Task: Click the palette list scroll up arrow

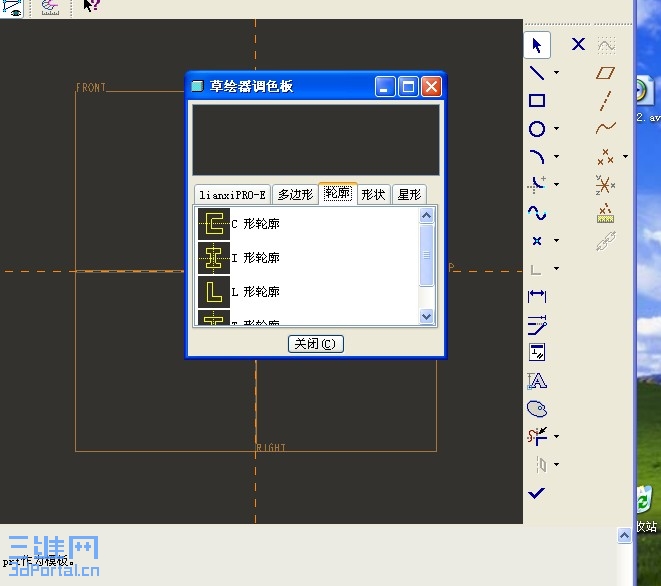Action: tap(427, 215)
